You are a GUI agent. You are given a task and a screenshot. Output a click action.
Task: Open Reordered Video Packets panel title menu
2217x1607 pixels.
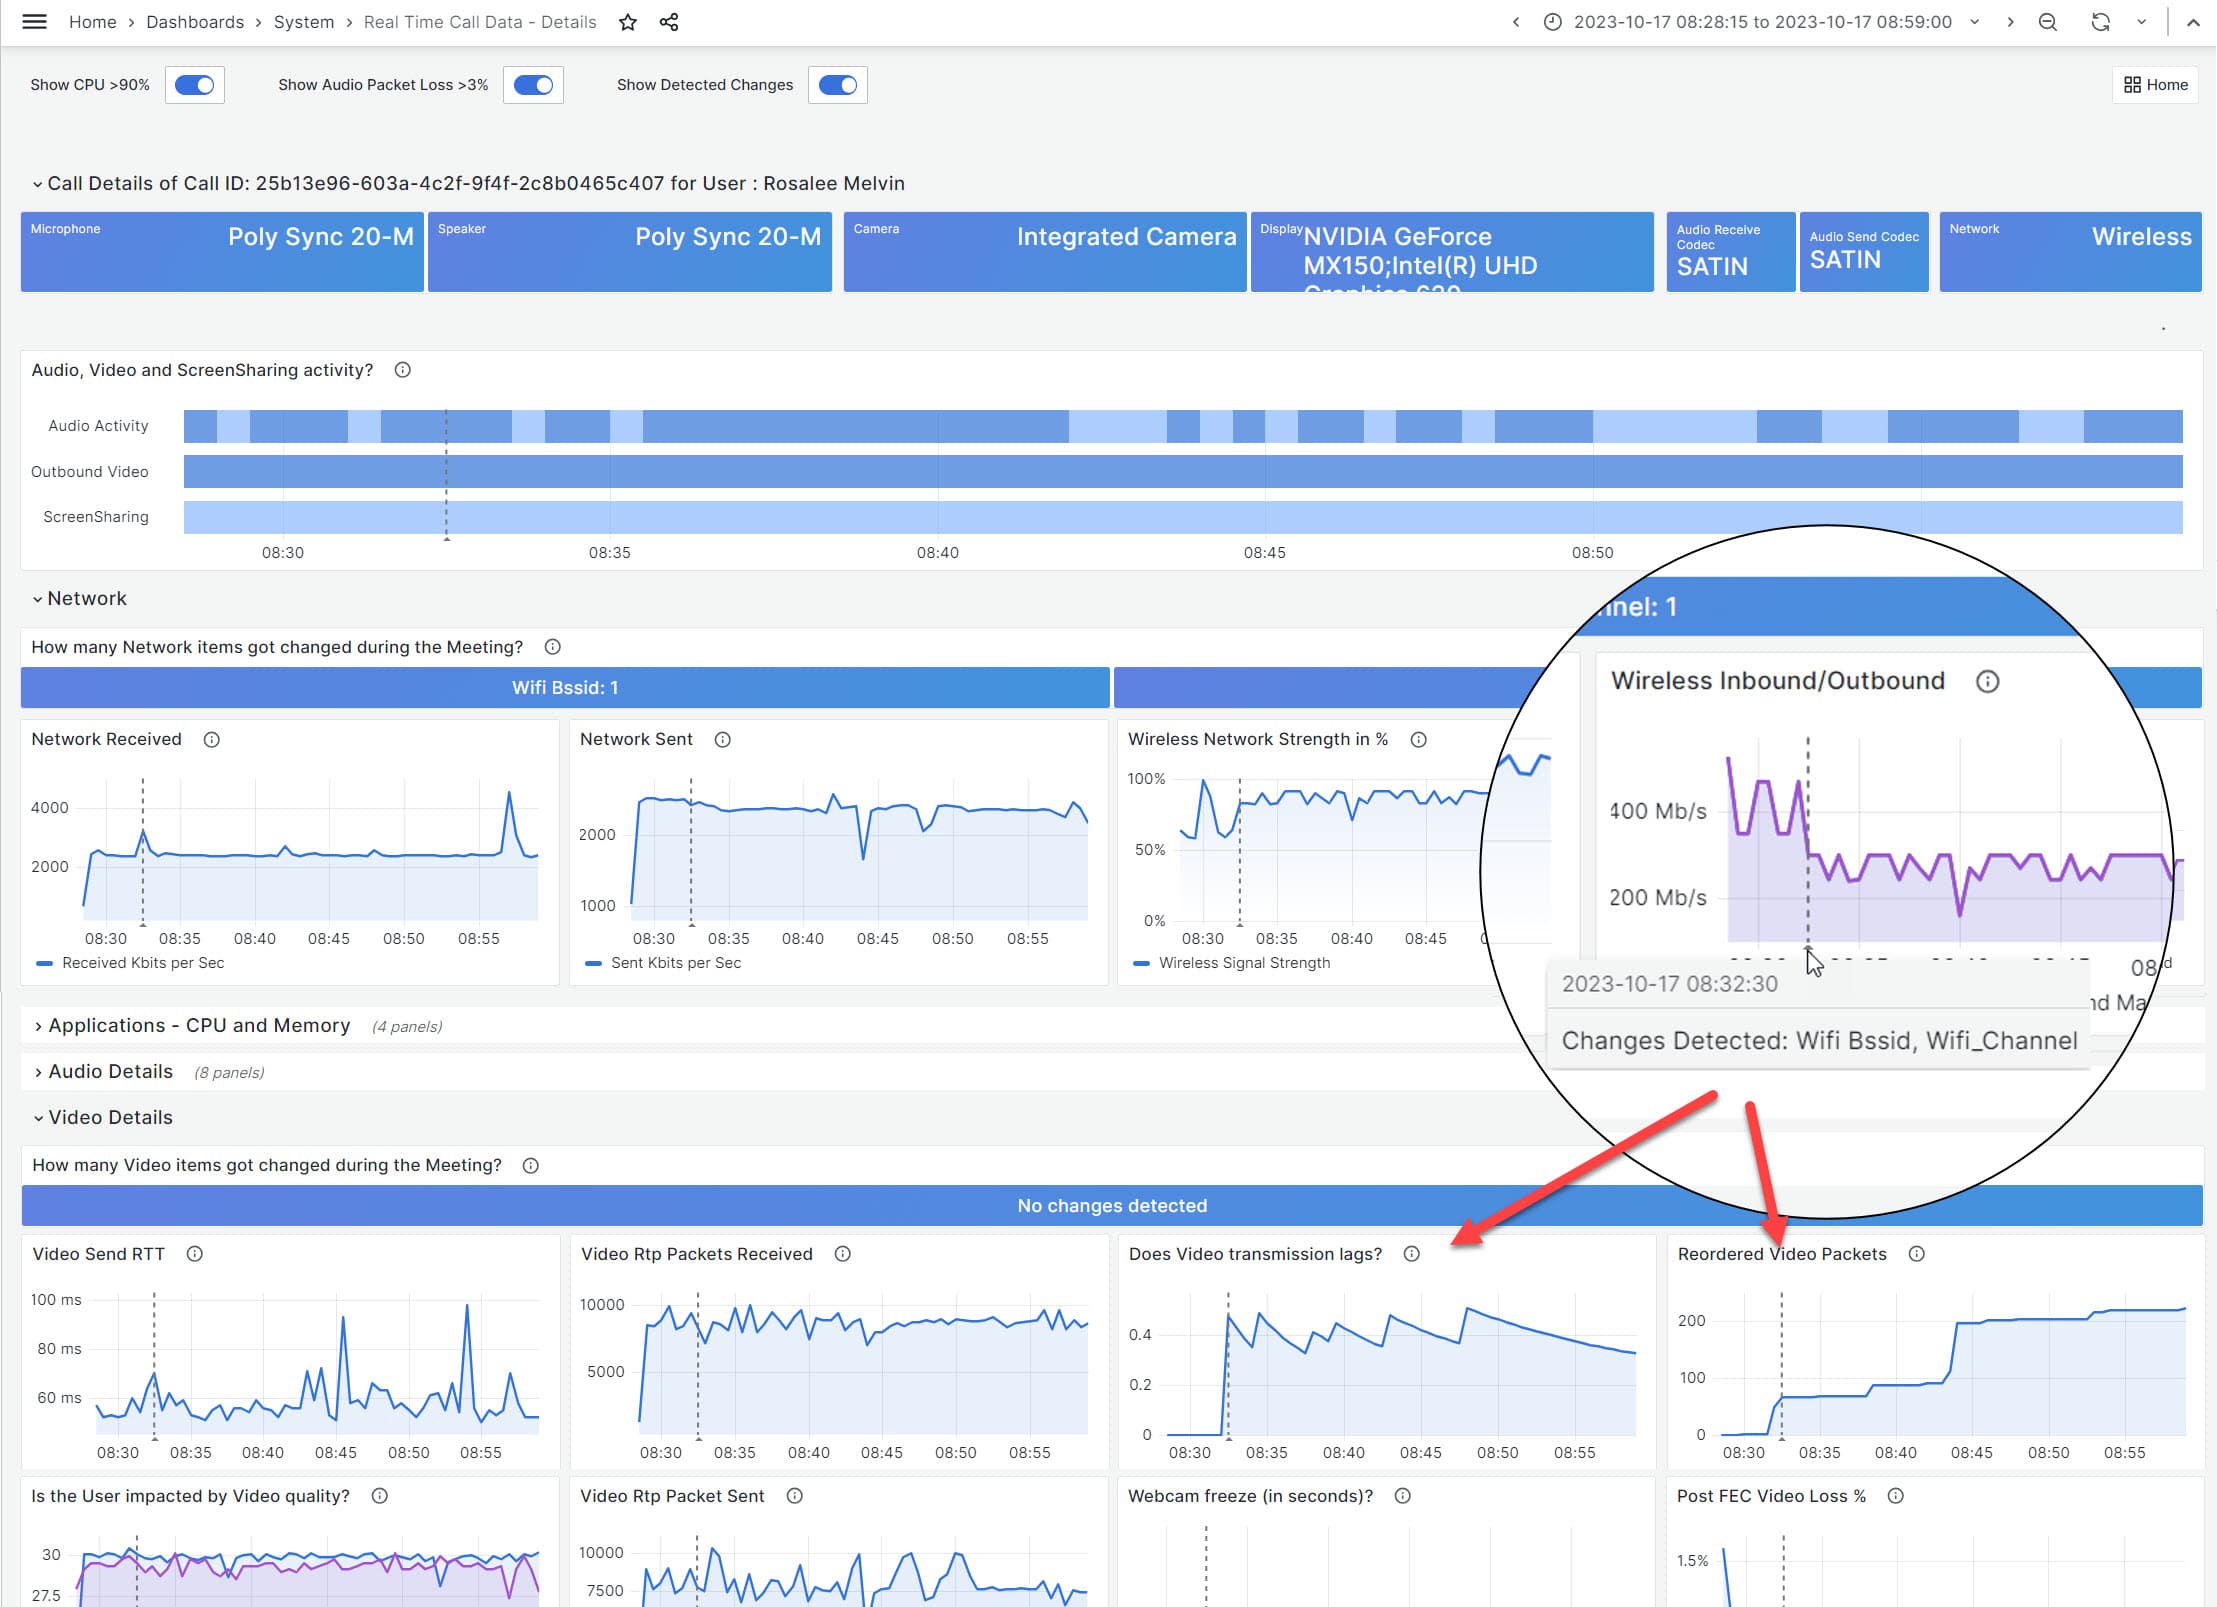click(x=1782, y=1254)
